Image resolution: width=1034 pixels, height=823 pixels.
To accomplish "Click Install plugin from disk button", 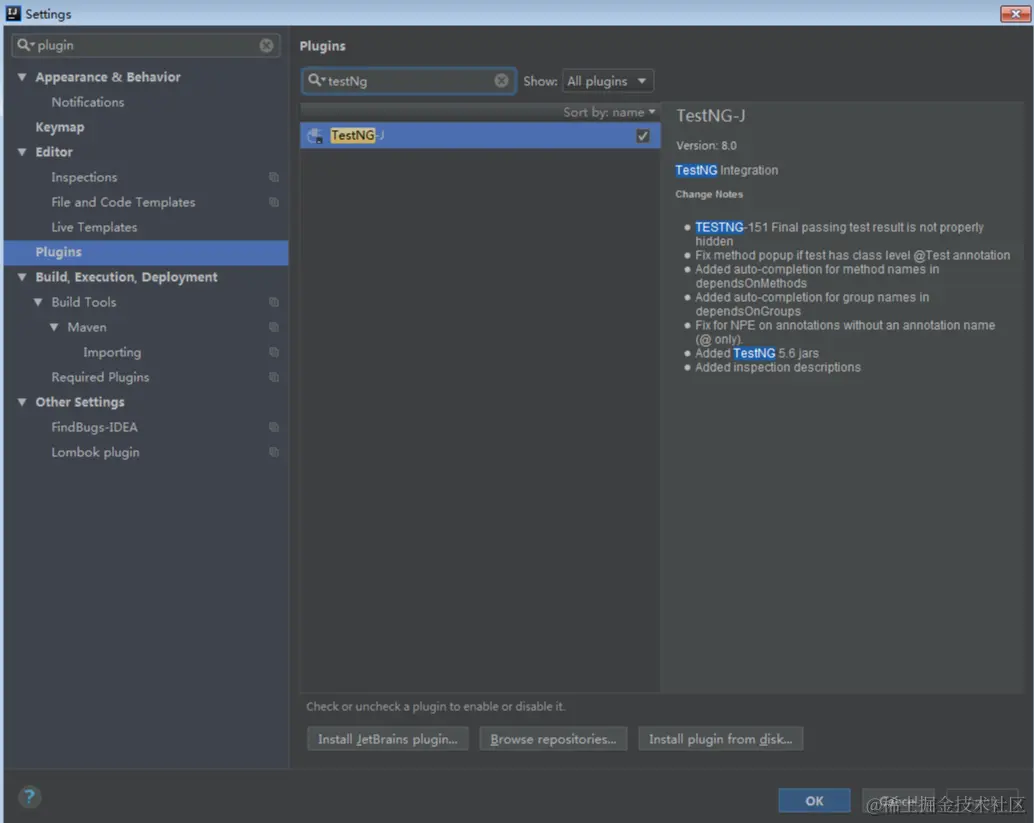I will tap(721, 739).
